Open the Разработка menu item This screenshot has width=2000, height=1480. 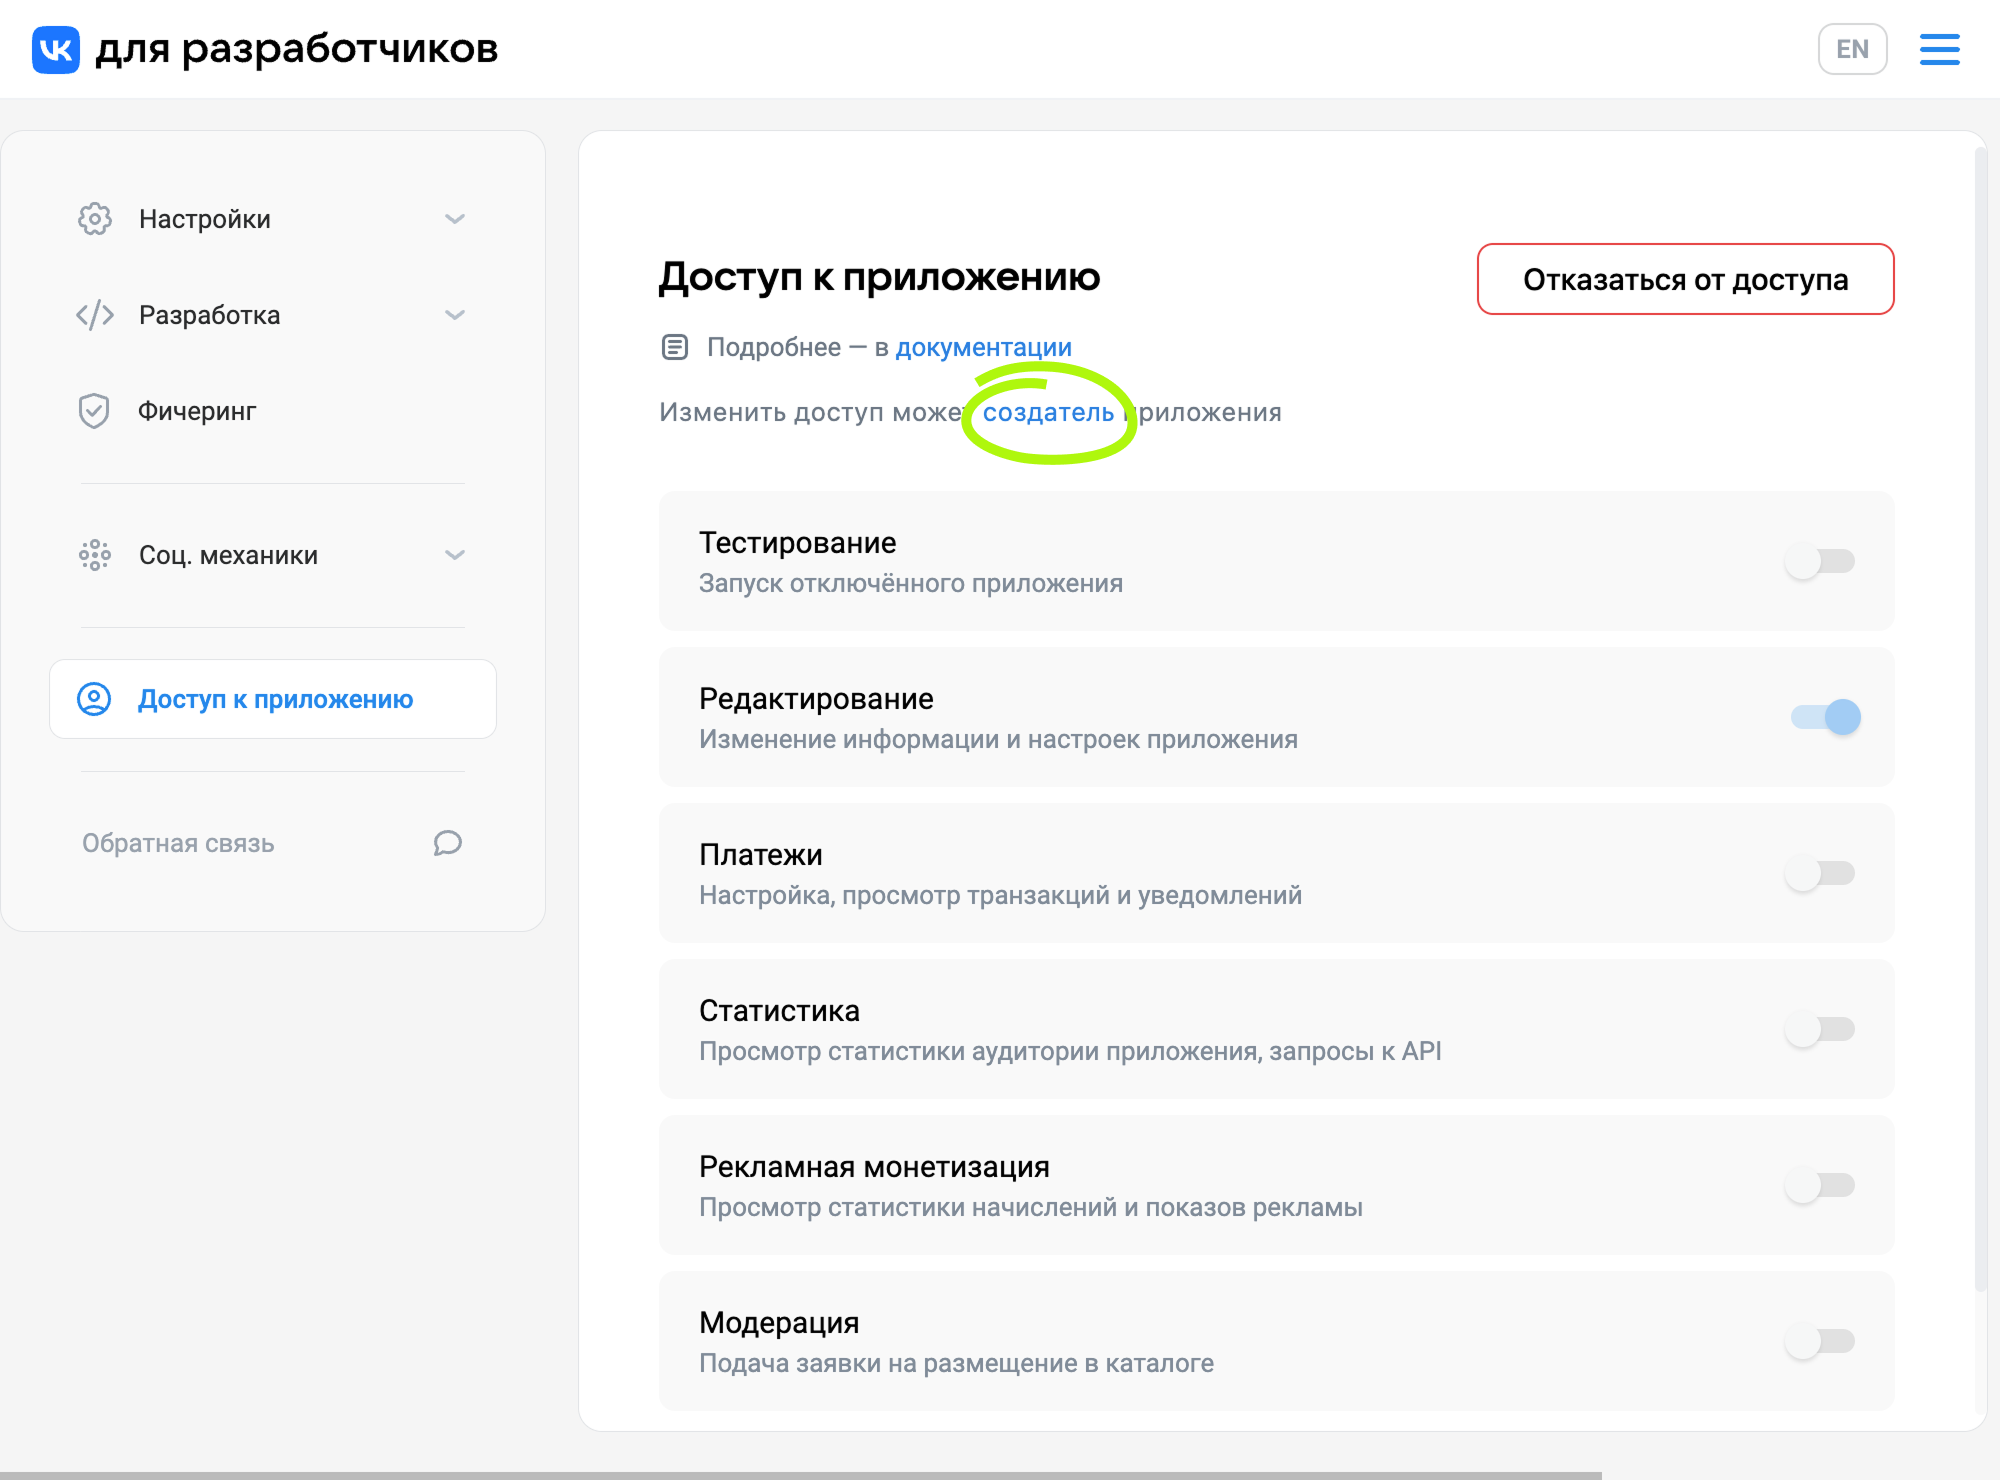click(273, 315)
